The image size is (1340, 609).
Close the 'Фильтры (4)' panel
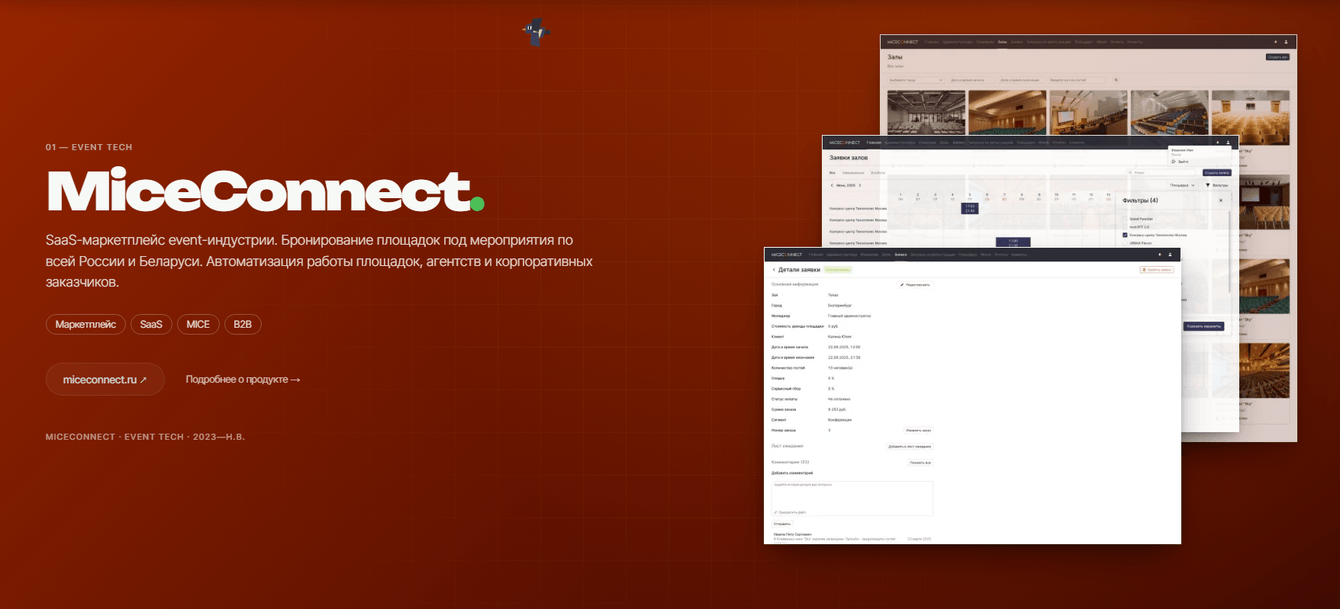(1221, 200)
